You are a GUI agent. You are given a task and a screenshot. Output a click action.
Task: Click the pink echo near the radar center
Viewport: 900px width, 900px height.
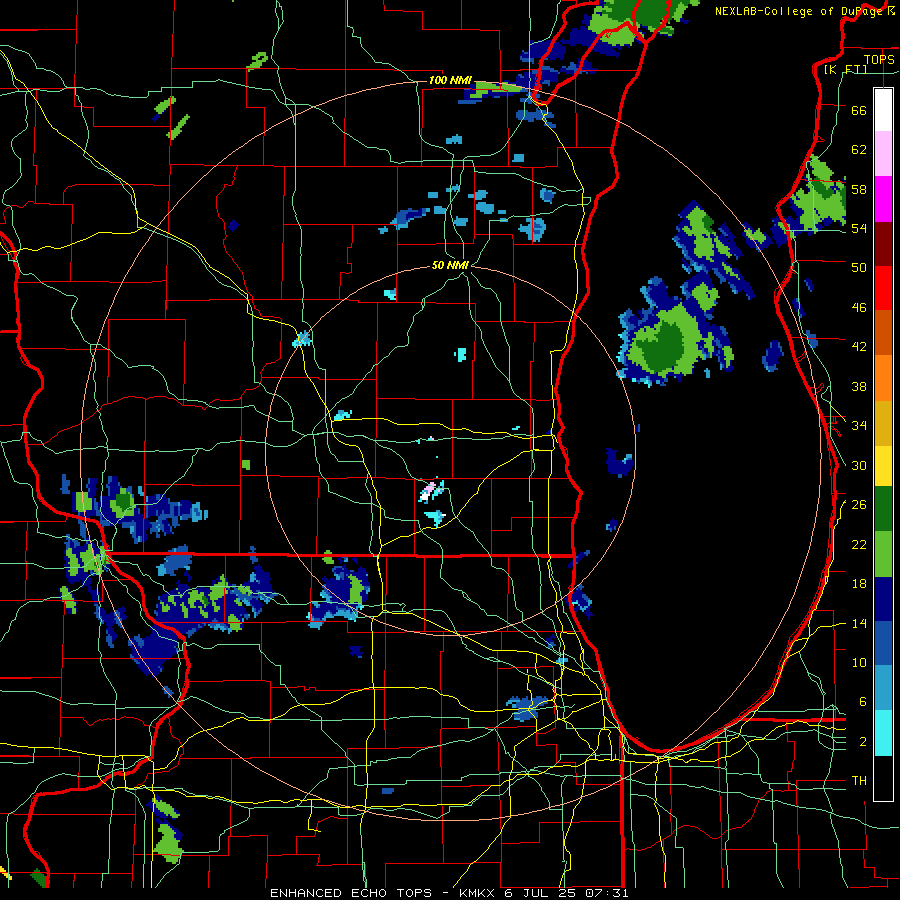point(428,490)
